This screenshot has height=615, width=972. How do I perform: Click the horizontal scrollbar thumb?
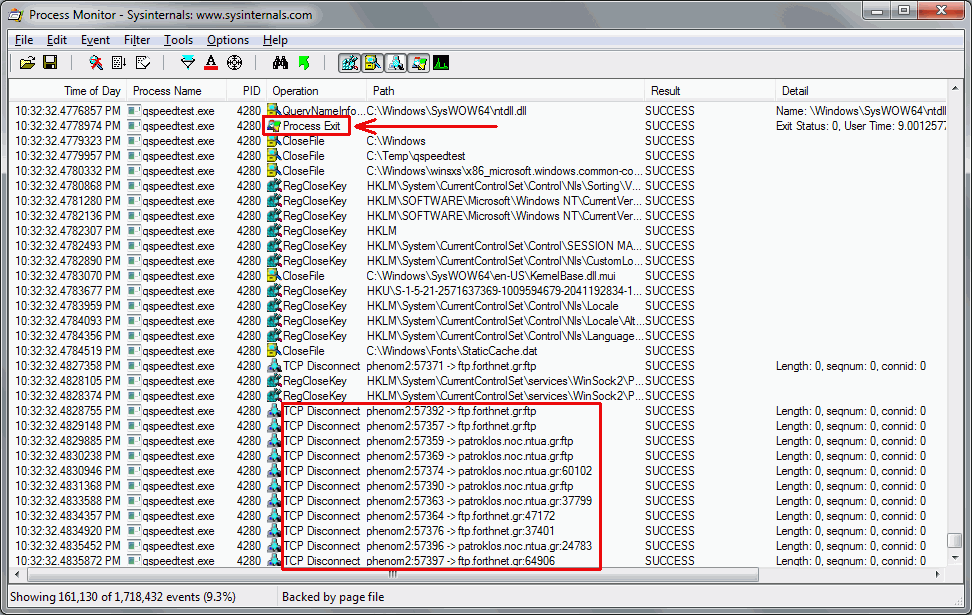393,575
